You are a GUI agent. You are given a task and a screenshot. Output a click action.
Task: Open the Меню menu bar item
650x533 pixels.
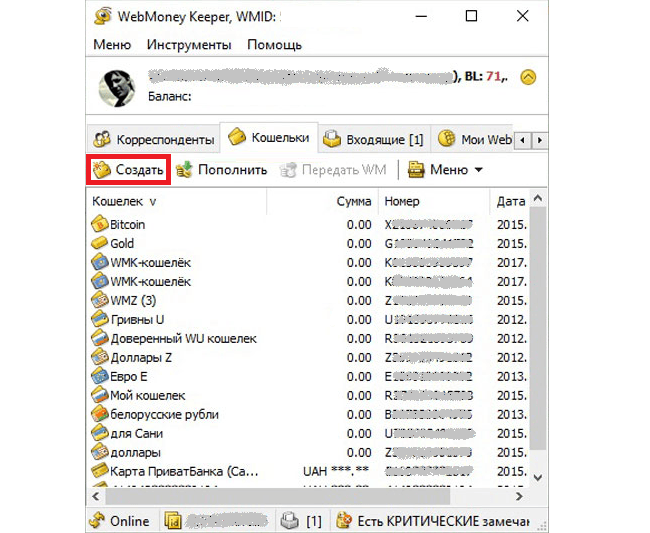point(112,45)
